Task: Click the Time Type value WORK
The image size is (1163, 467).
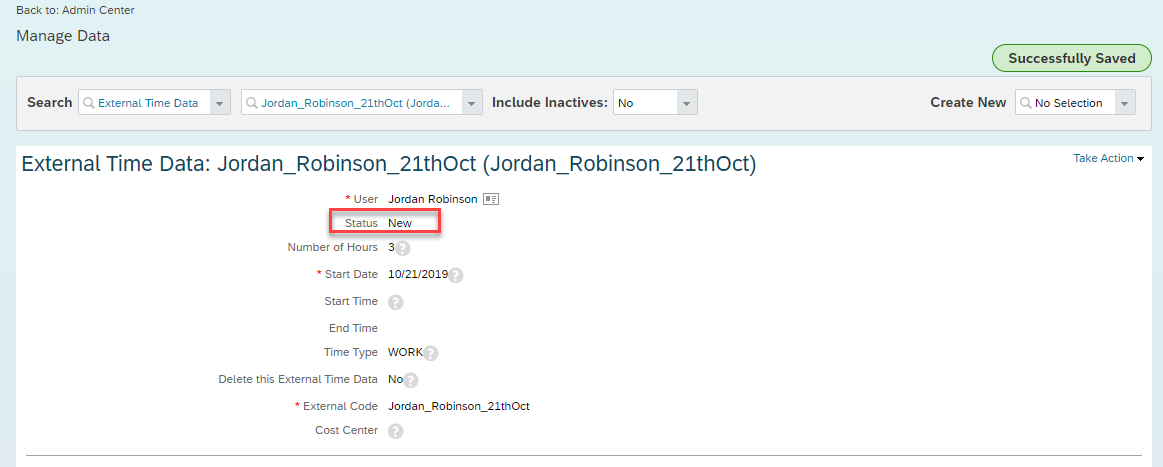Action: (405, 352)
